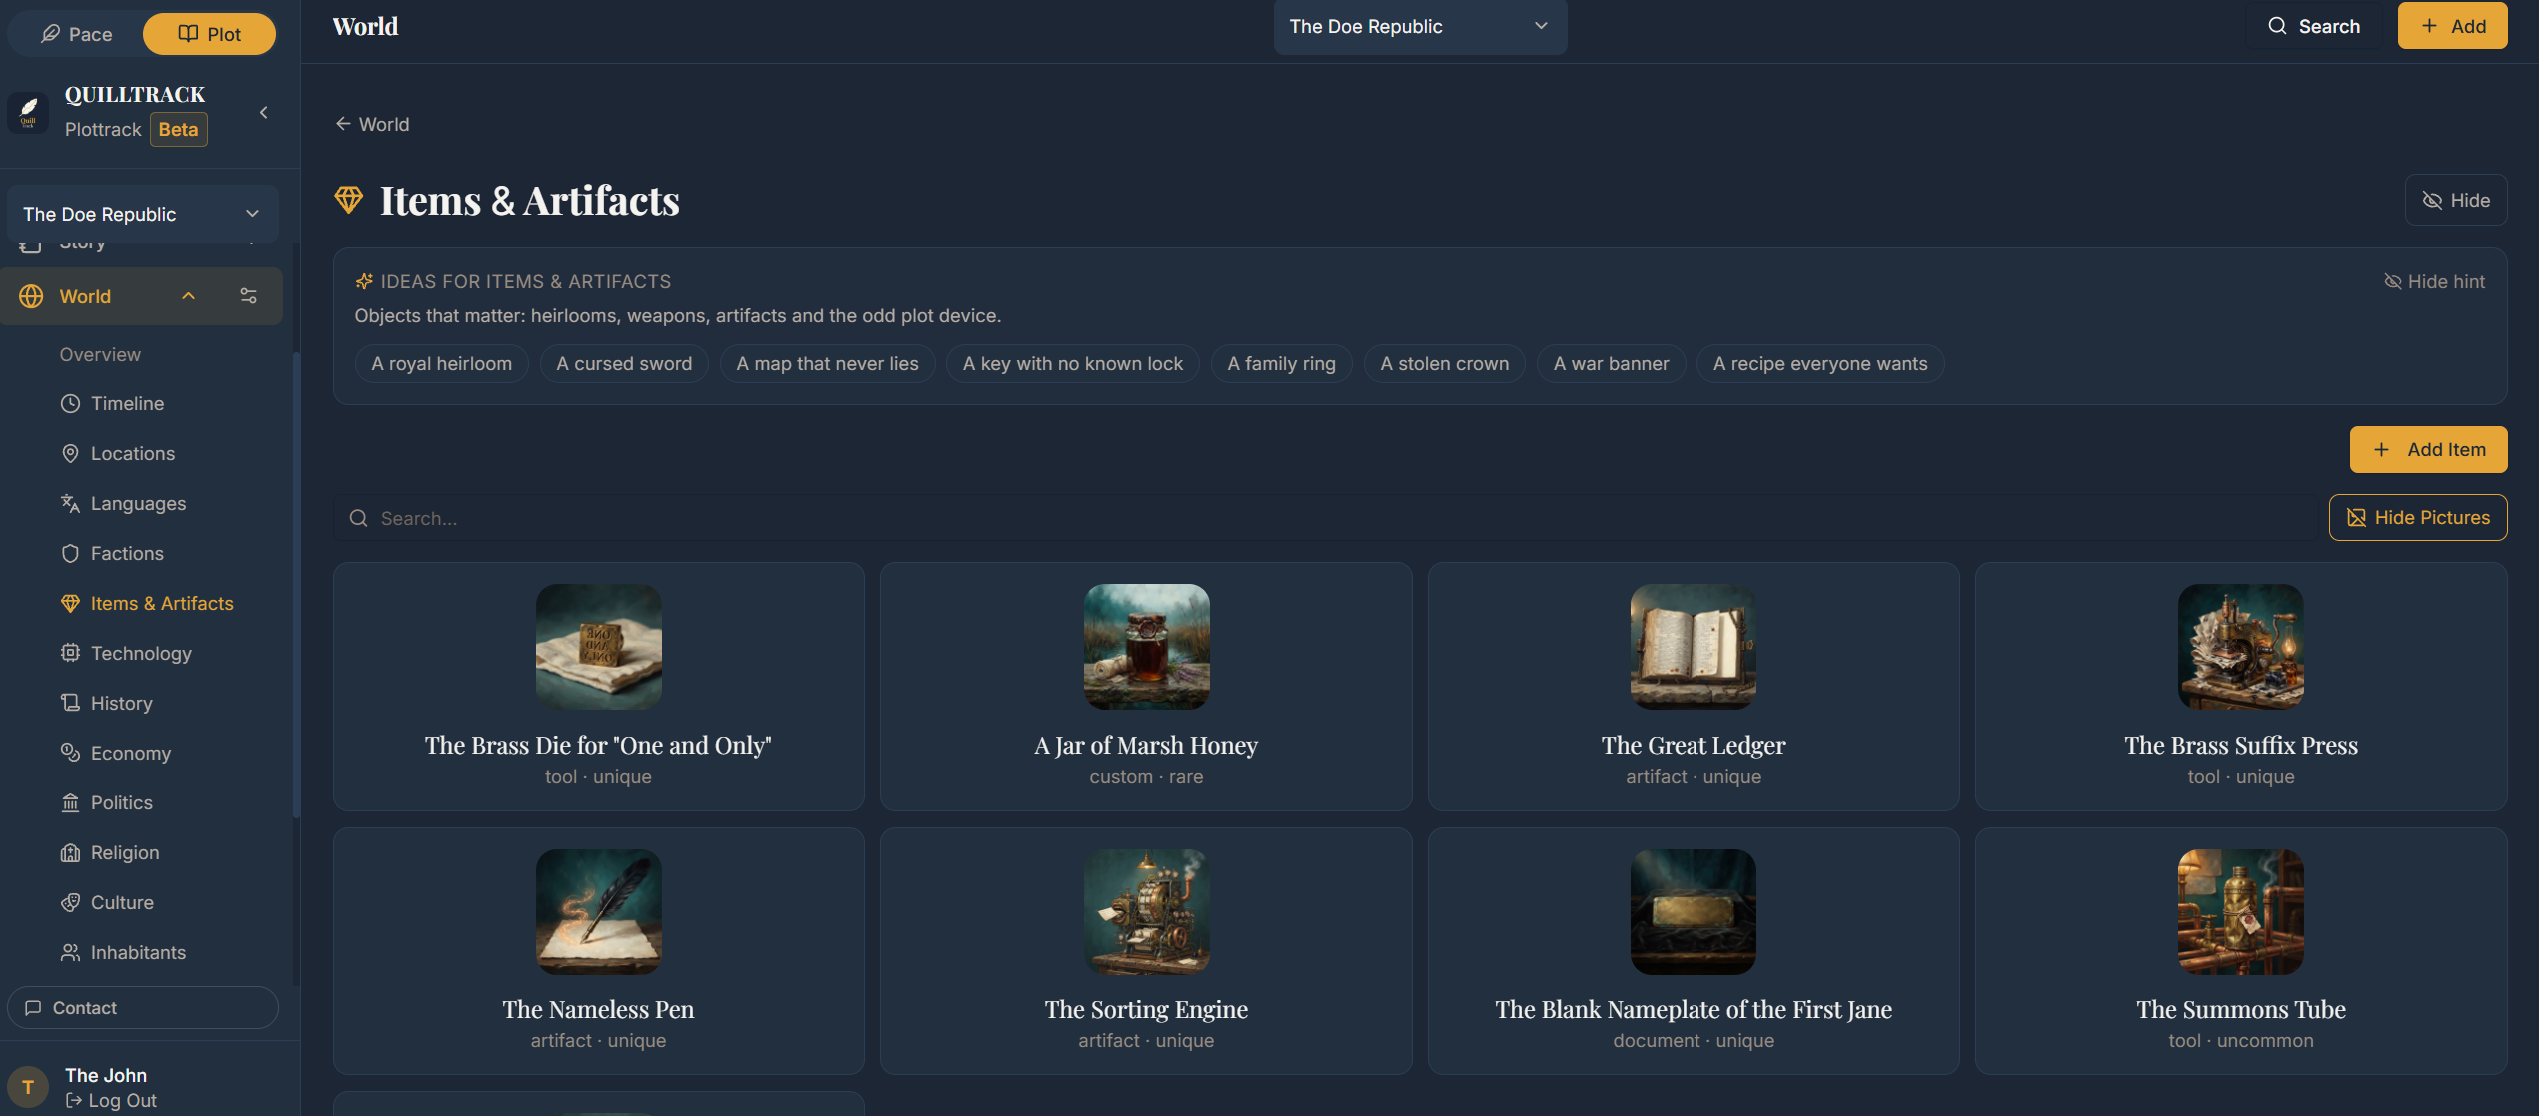Screen dimensions: 2539x1116
Task: Click the pin icon beside Locations
Action: tap(70, 453)
